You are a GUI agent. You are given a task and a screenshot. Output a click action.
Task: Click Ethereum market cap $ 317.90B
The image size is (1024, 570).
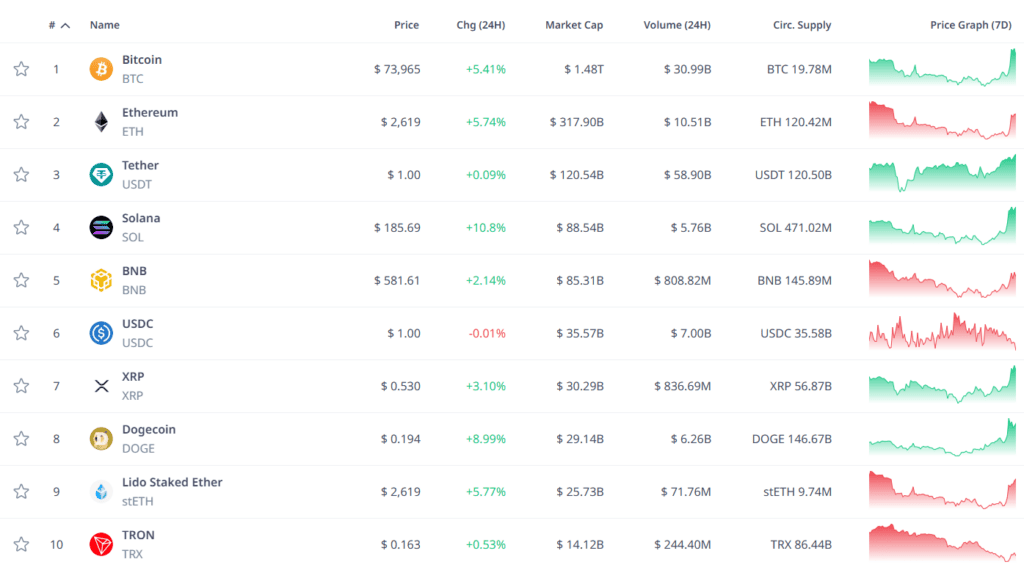pyautogui.click(x=577, y=122)
